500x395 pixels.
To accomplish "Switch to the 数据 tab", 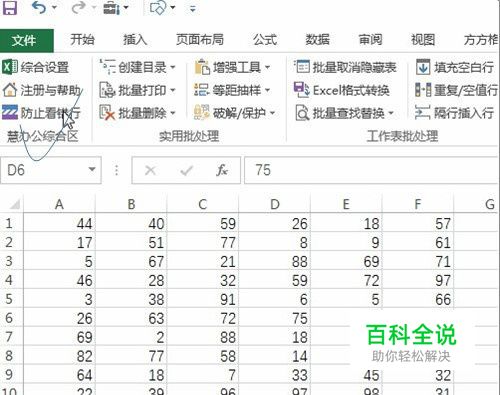I will [317, 40].
